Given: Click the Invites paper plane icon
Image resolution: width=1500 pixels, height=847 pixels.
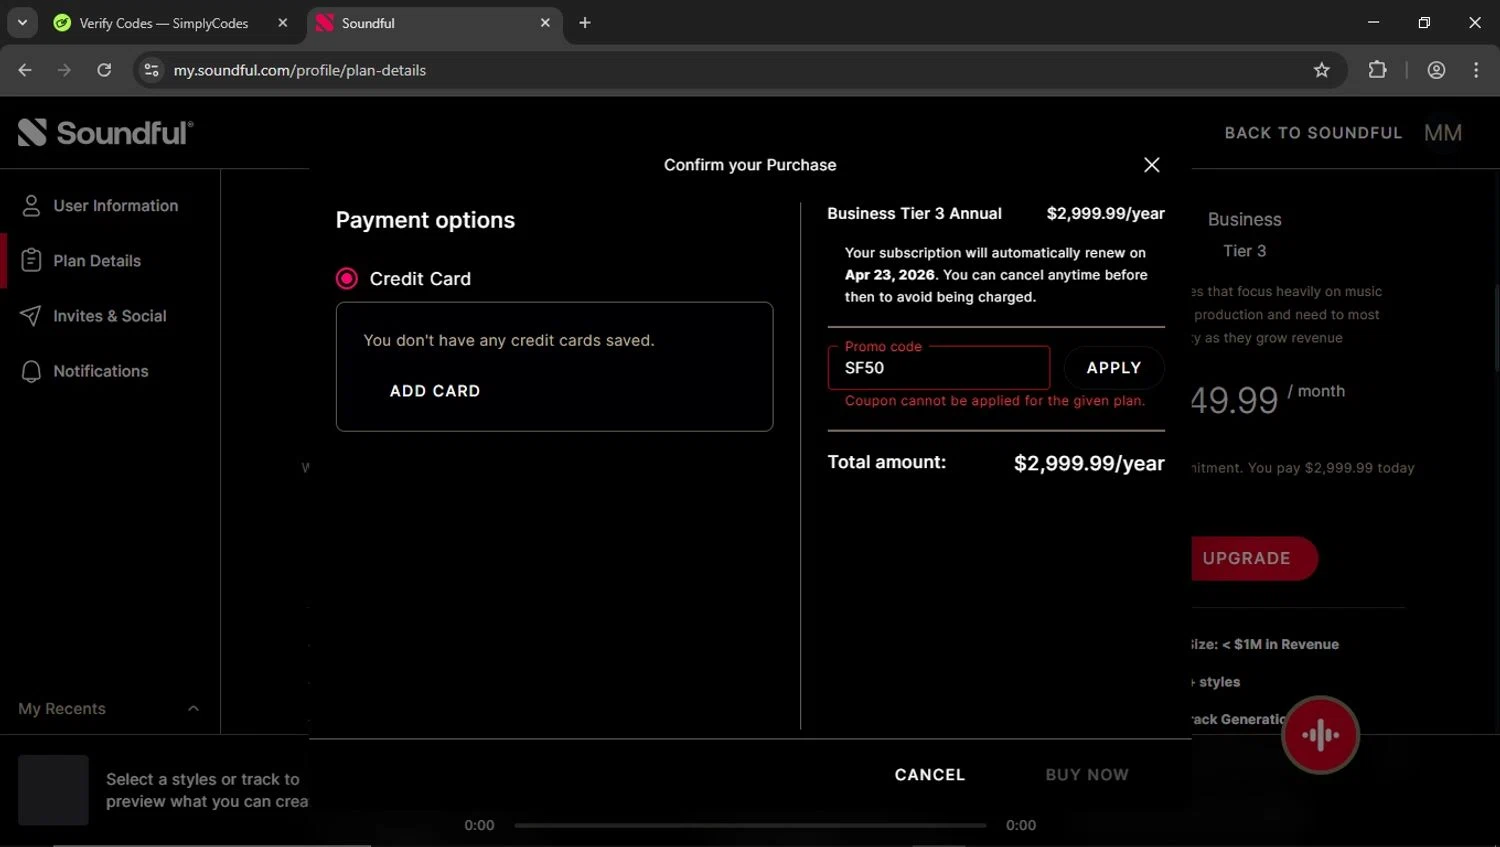Looking at the screenshot, I should click(31, 316).
